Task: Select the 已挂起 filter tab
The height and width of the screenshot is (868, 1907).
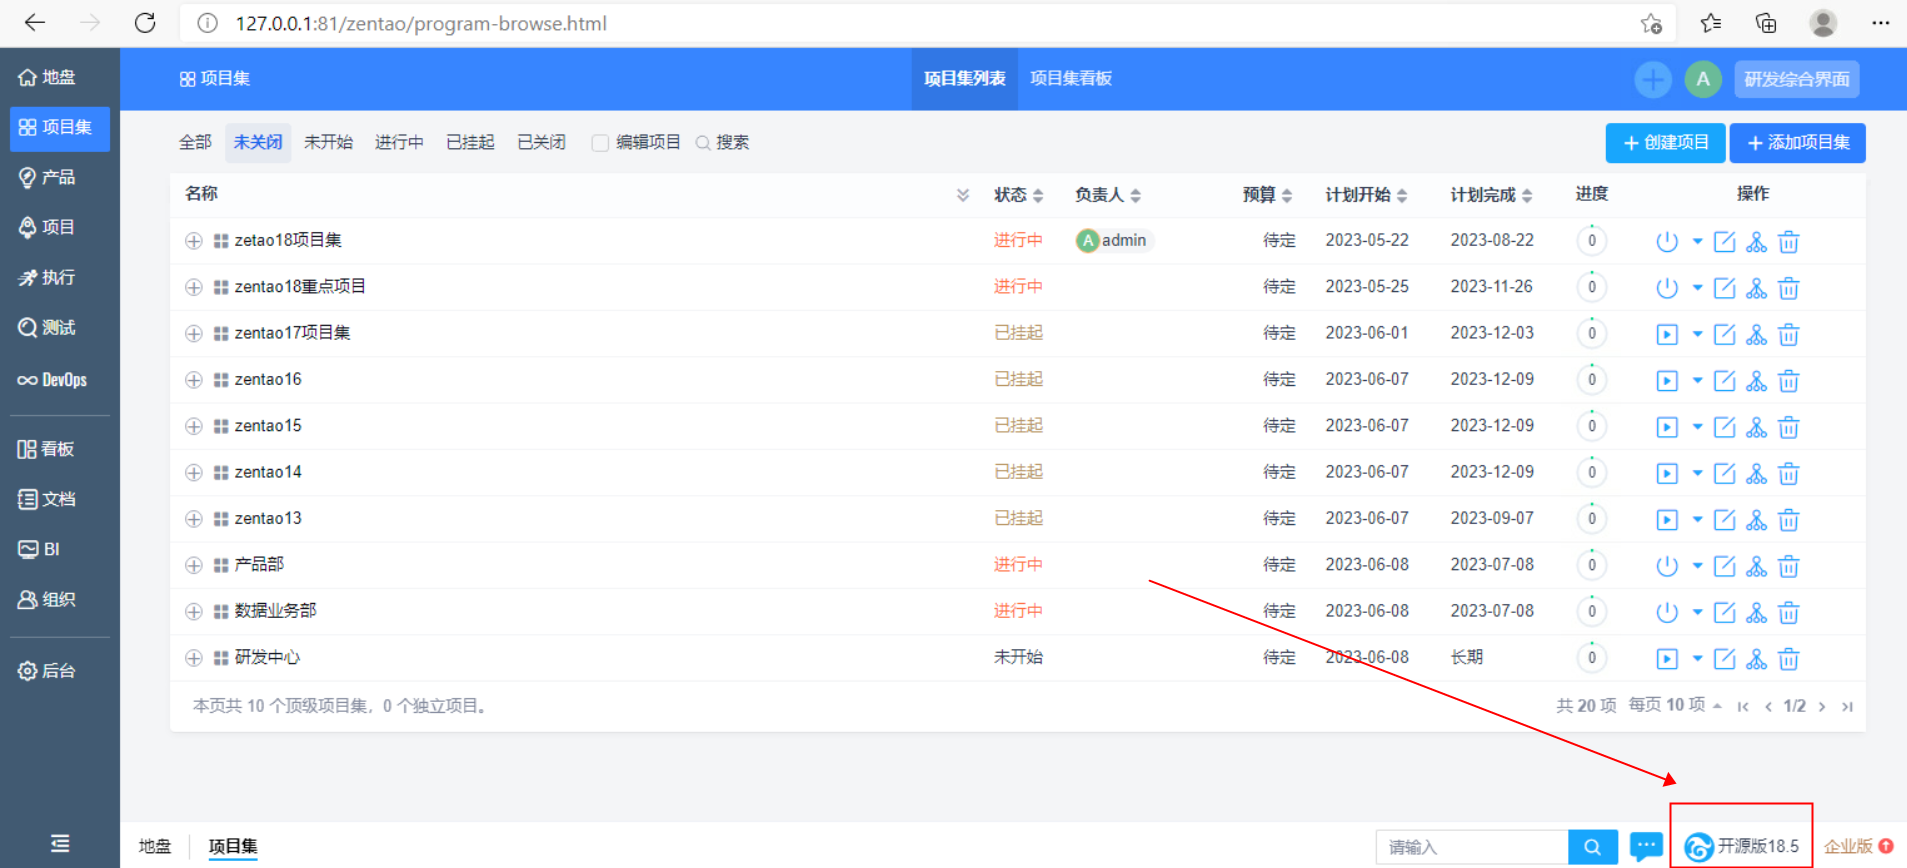Action: pyautogui.click(x=470, y=142)
